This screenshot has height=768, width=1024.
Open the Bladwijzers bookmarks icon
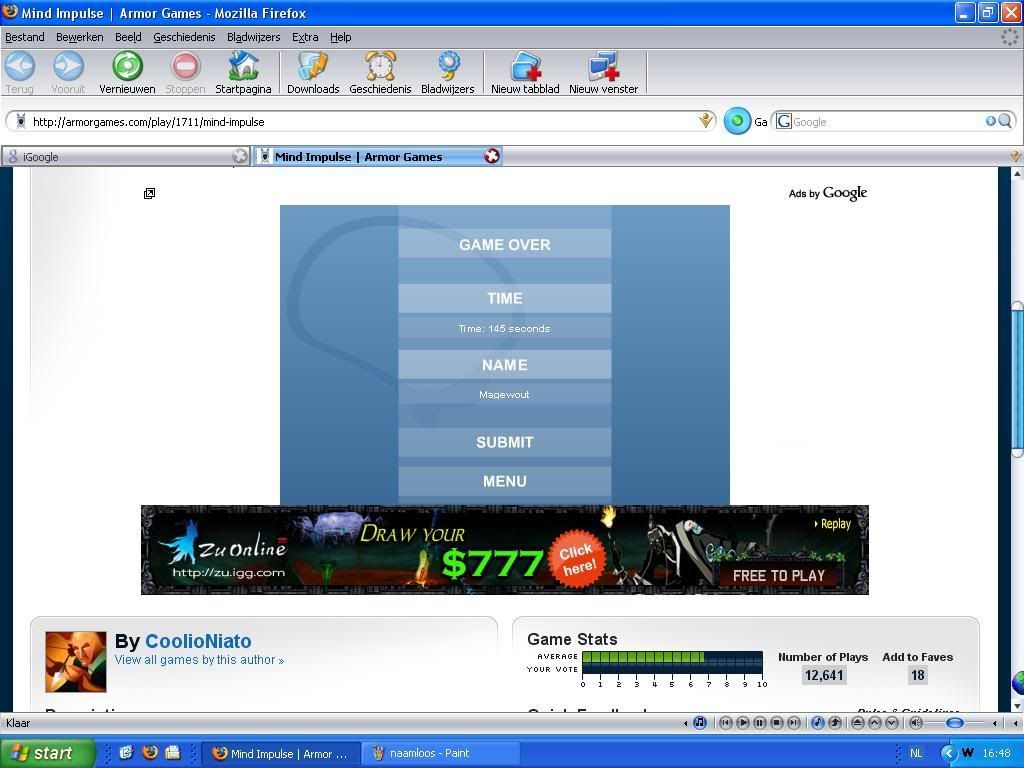pos(447,67)
